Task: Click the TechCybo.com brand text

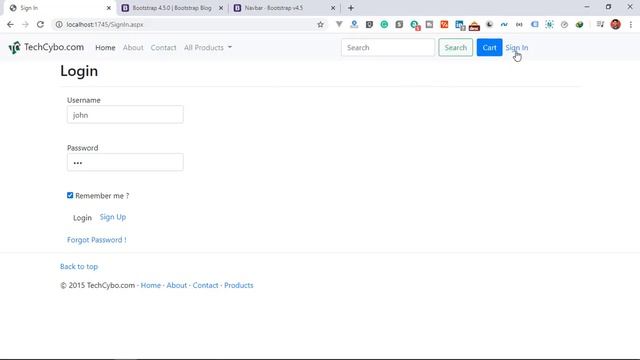Action: 54,47
